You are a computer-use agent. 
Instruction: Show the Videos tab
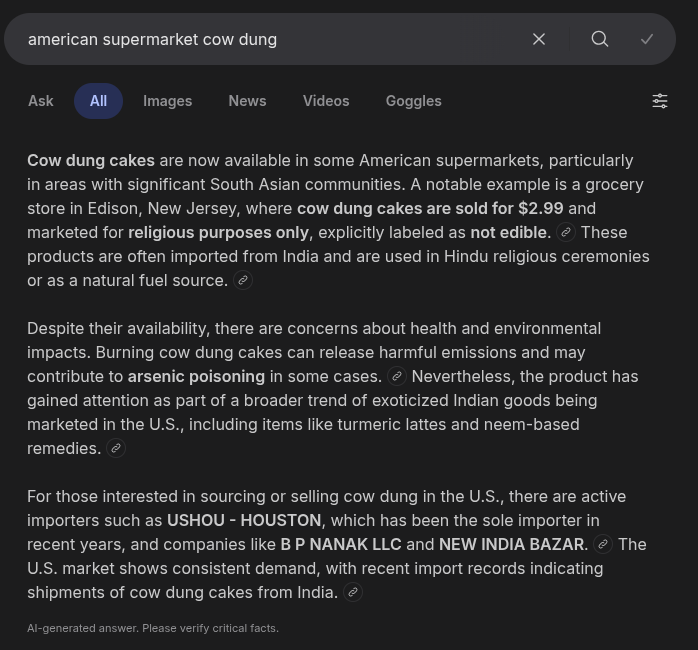pyautogui.click(x=326, y=101)
